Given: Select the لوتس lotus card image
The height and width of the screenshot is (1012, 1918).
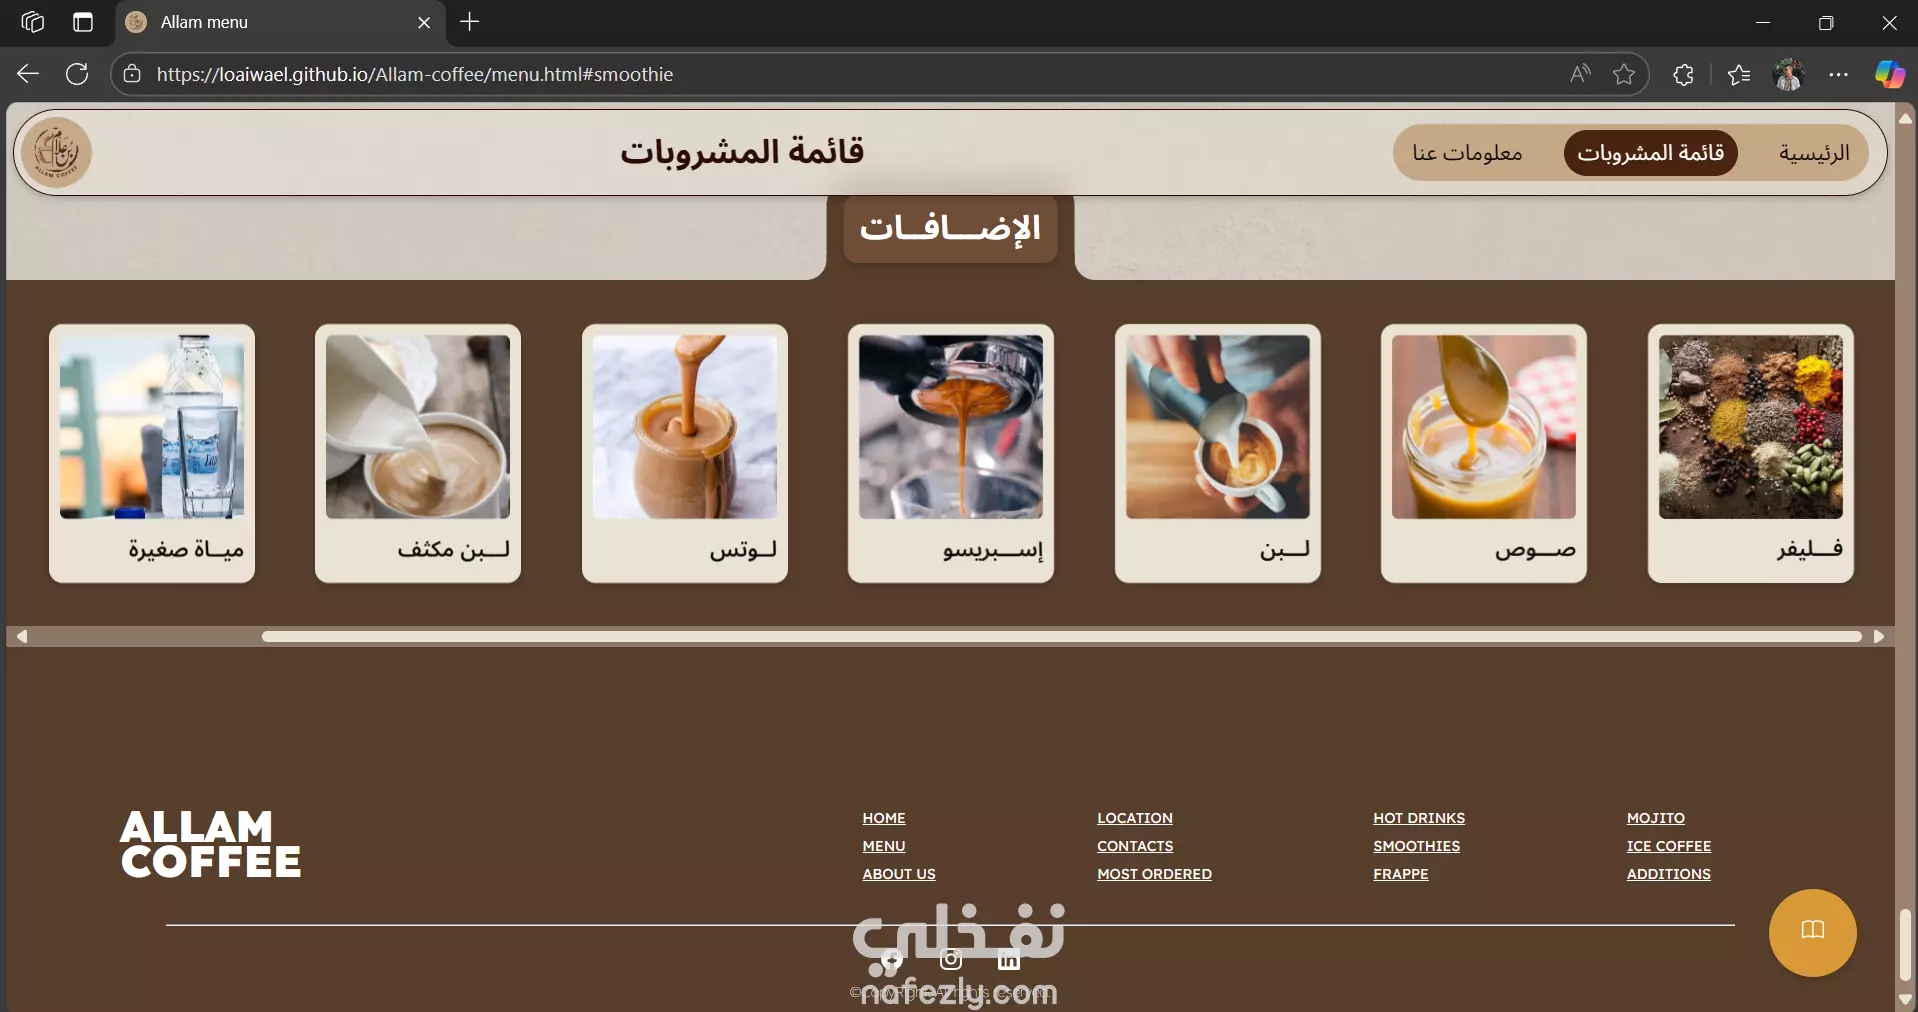Looking at the screenshot, I should click(x=685, y=427).
